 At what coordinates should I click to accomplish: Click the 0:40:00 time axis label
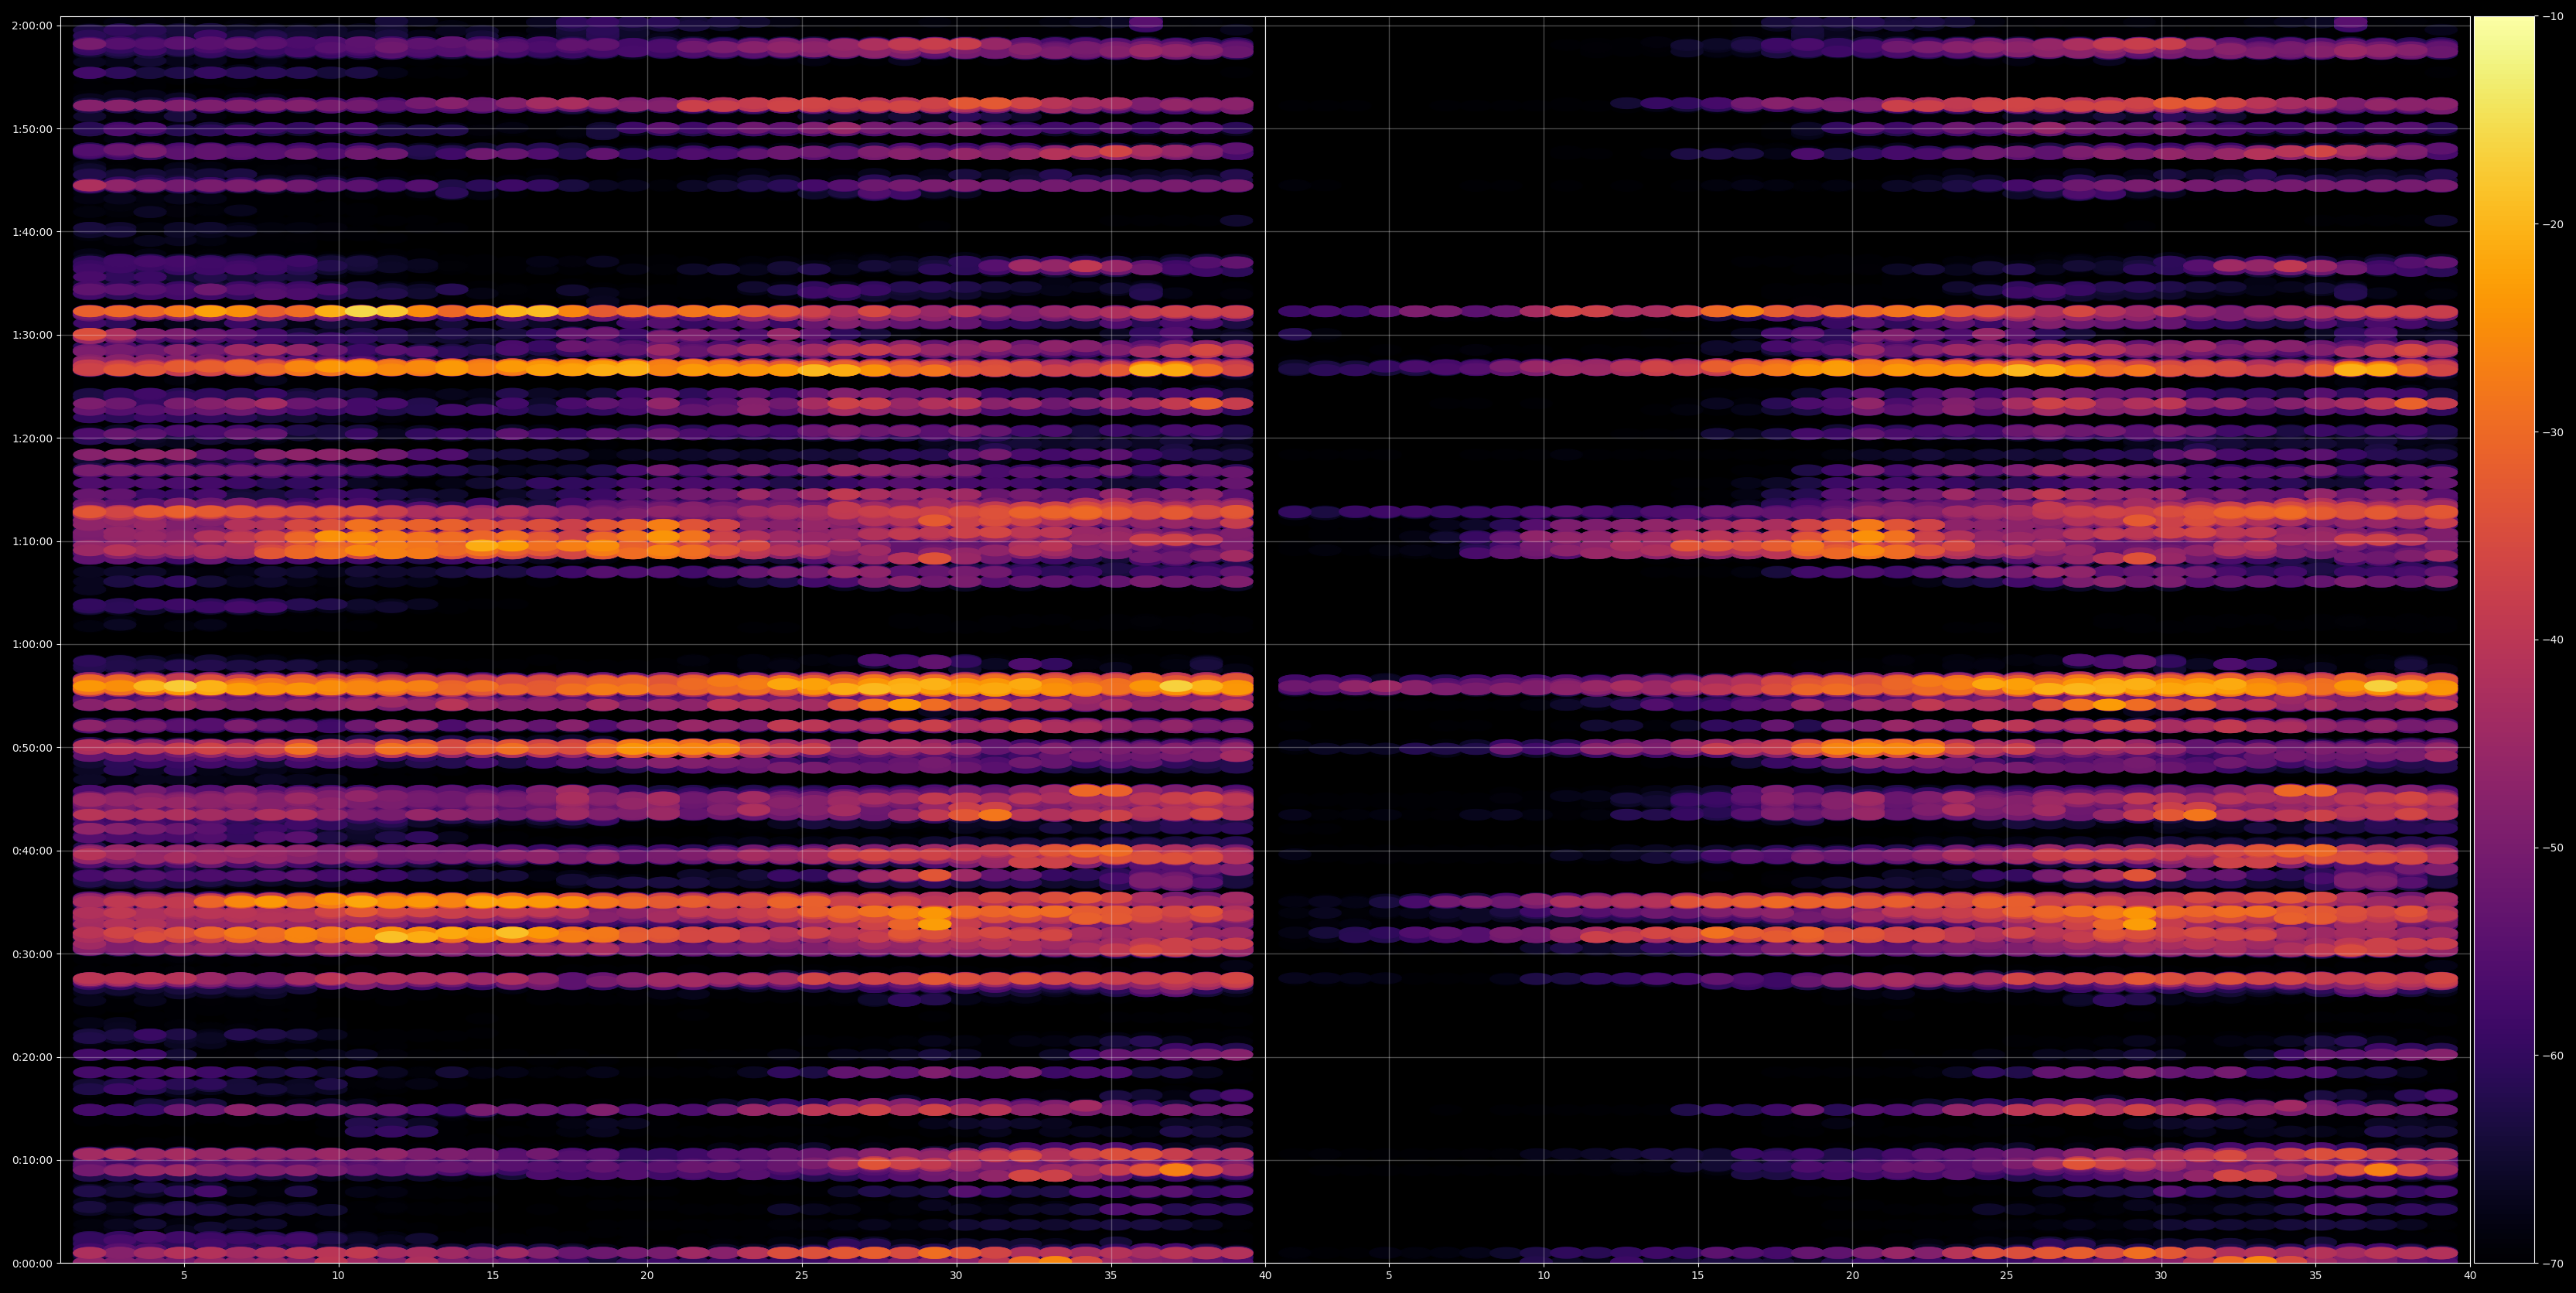pos(33,851)
